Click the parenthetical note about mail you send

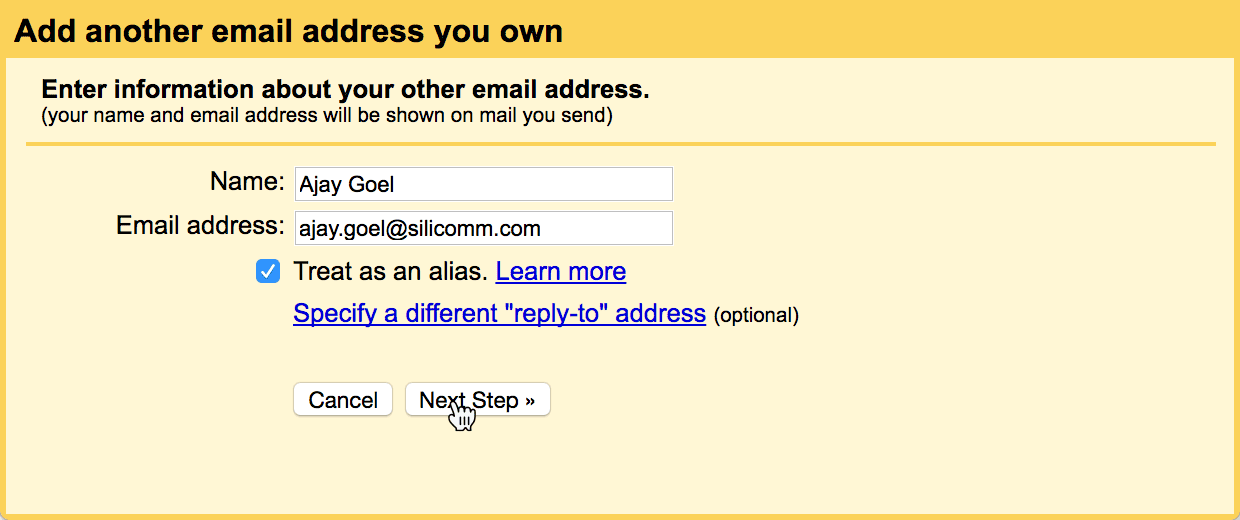pyautogui.click(x=326, y=115)
